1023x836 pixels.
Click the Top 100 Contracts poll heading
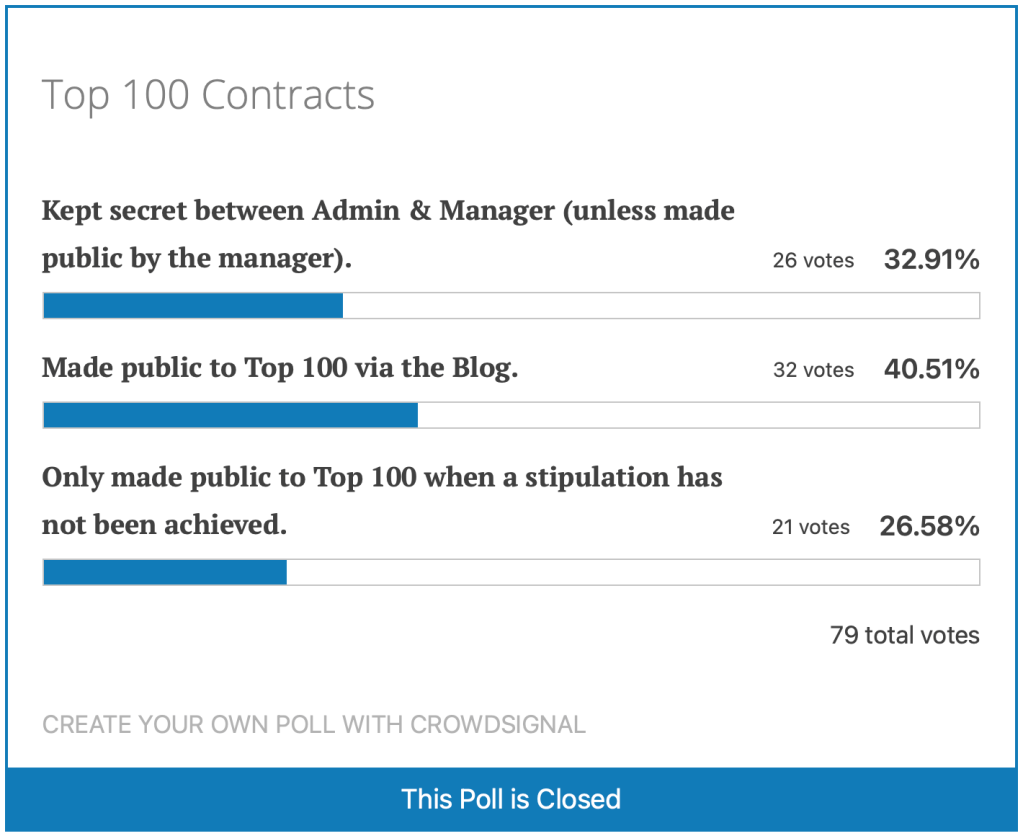(x=208, y=96)
